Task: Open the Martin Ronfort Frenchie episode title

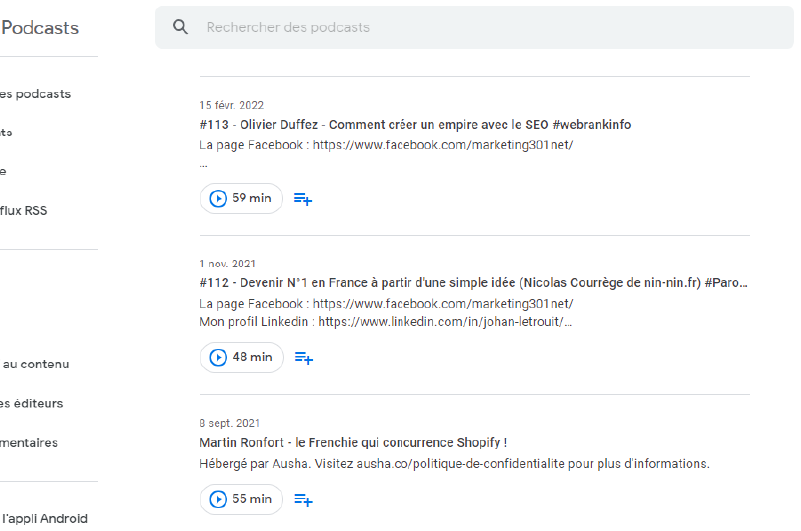Action: [353, 443]
